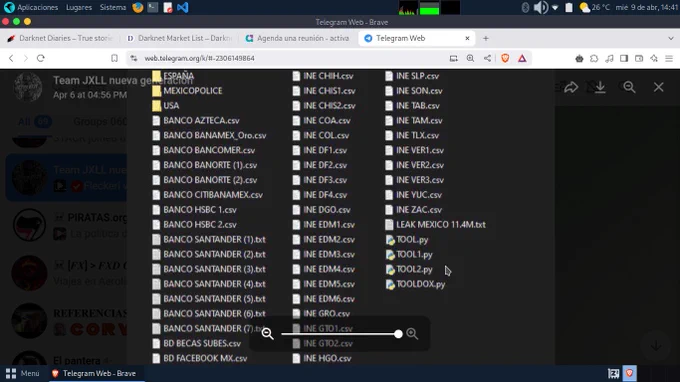This screenshot has width=680, height=382.
Task: Click the Telegram viewer forward arrow icon
Action: coord(571,87)
